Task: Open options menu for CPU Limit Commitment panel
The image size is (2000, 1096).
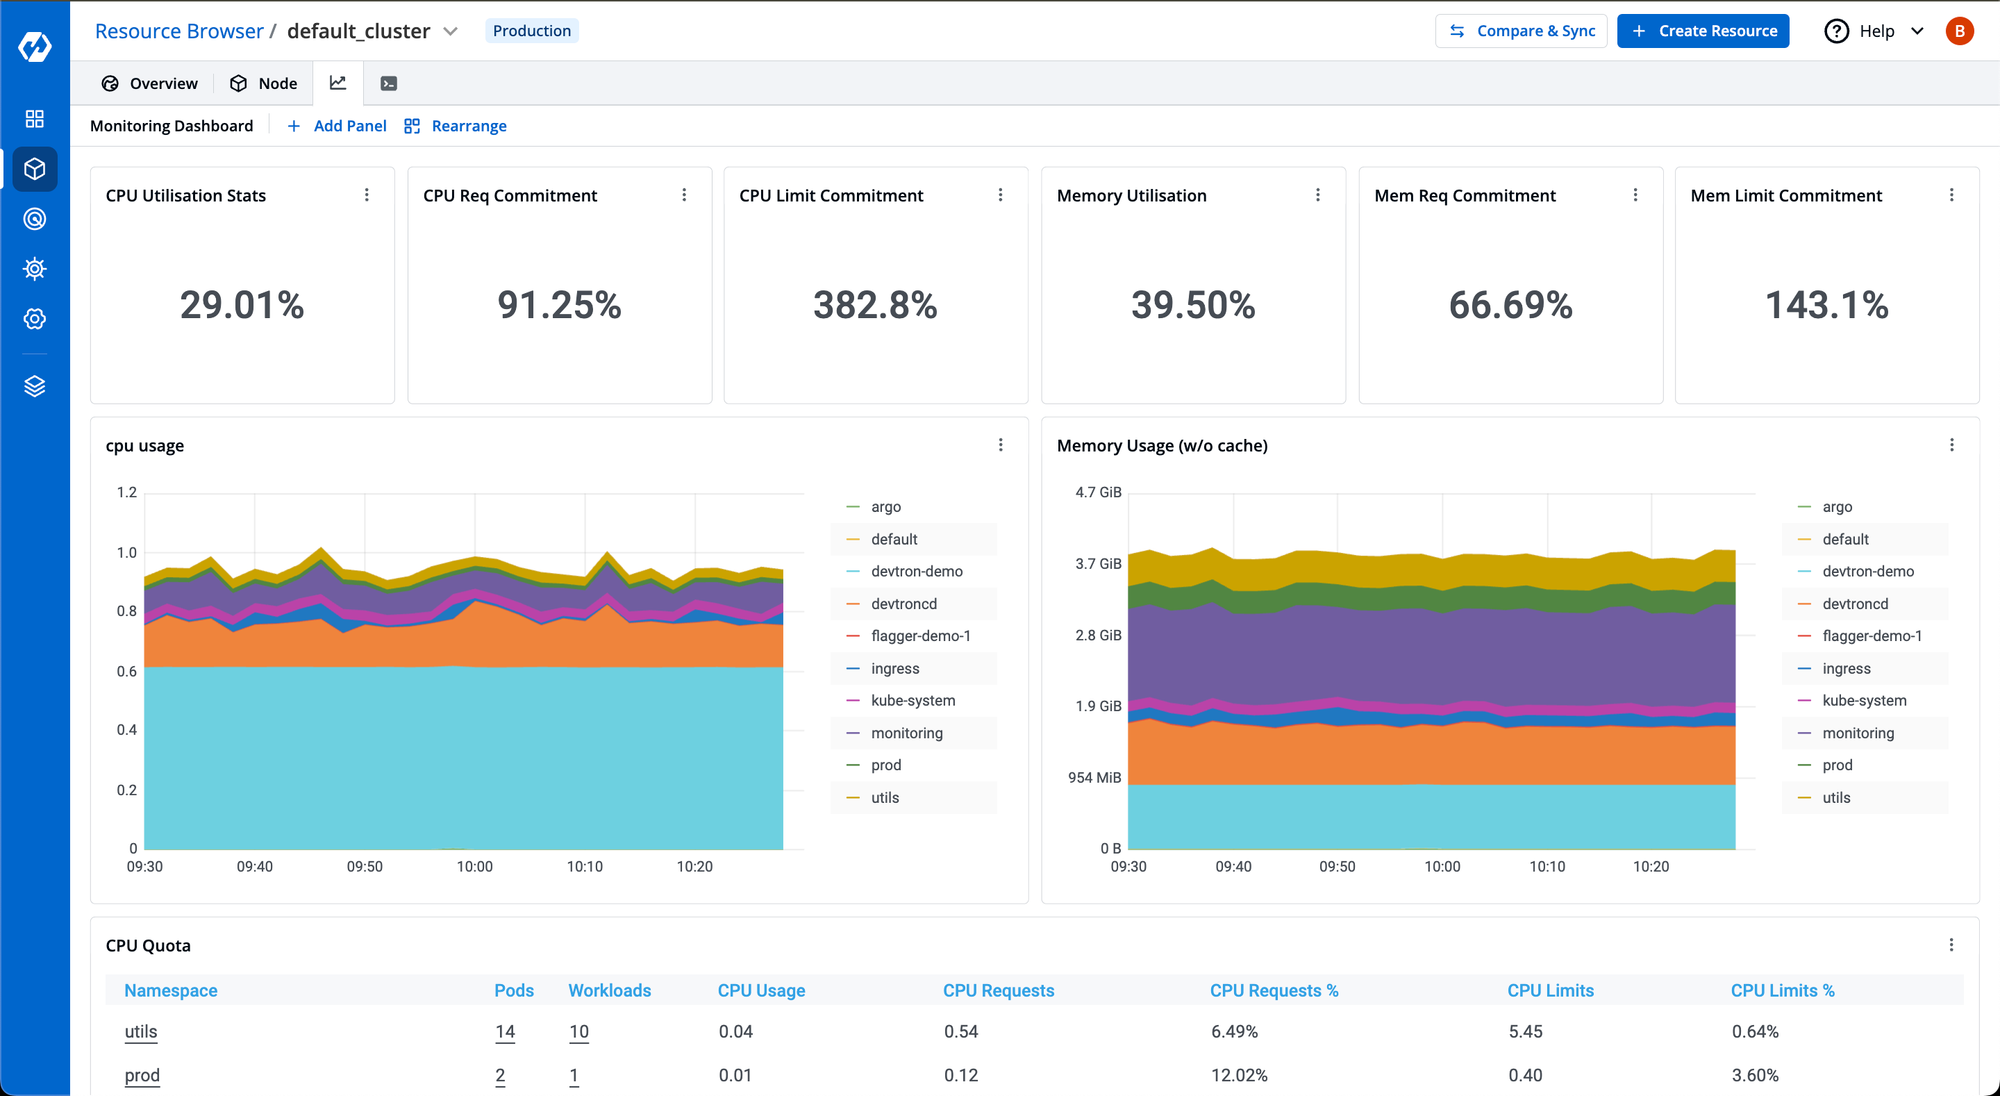Action: (x=1000, y=195)
